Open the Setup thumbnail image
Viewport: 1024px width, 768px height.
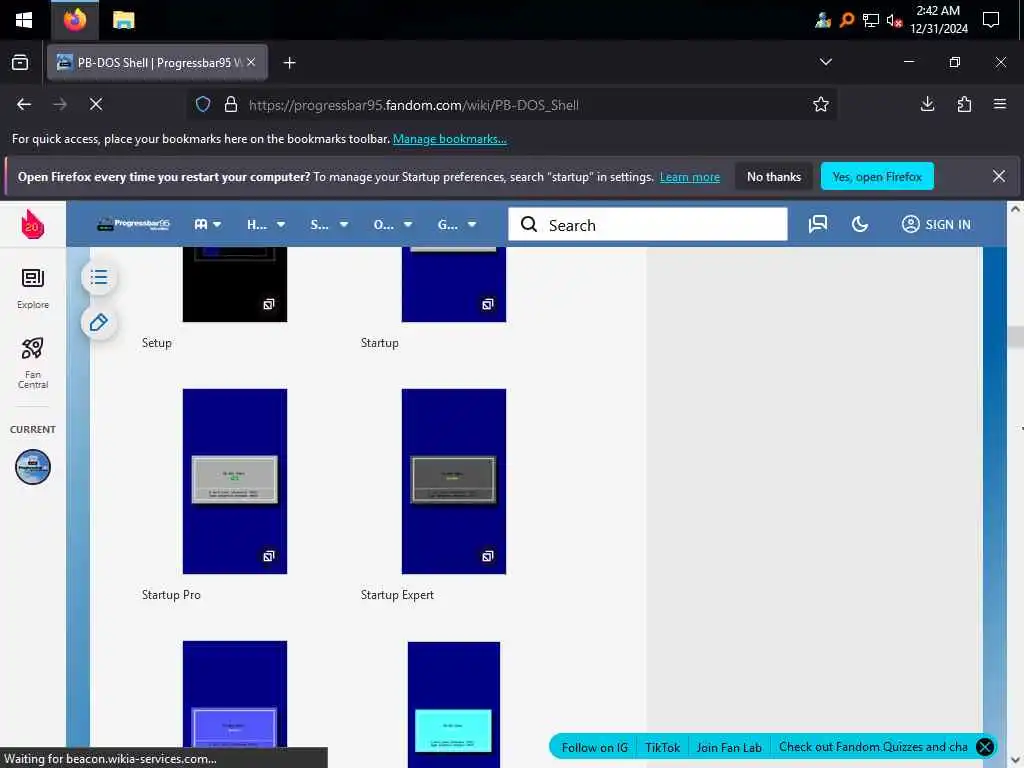tap(234, 284)
